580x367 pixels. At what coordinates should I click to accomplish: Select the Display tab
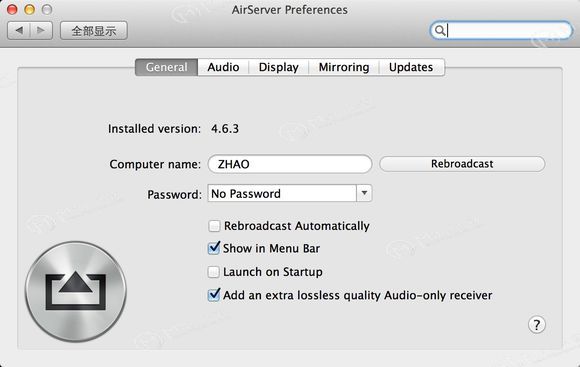tap(279, 67)
